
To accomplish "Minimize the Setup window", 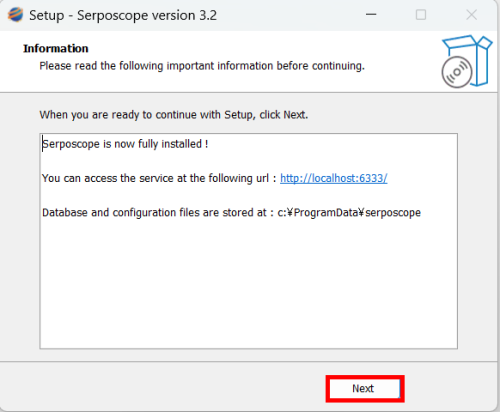I will (x=371, y=15).
